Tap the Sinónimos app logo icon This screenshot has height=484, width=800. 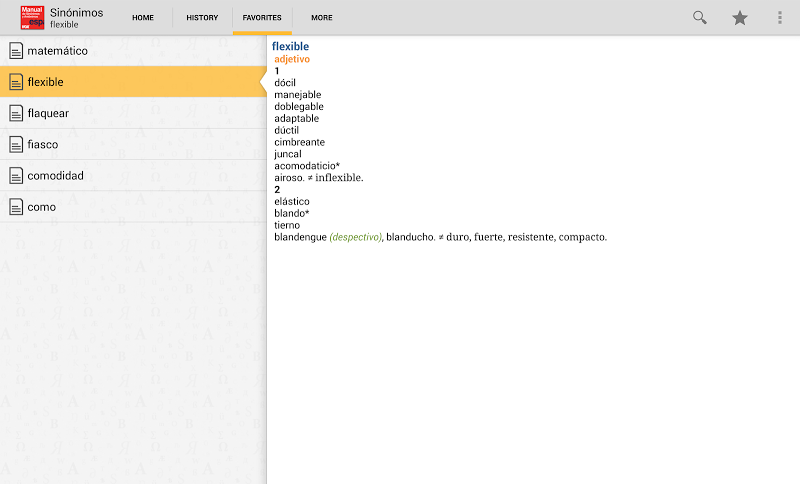point(32,17)
